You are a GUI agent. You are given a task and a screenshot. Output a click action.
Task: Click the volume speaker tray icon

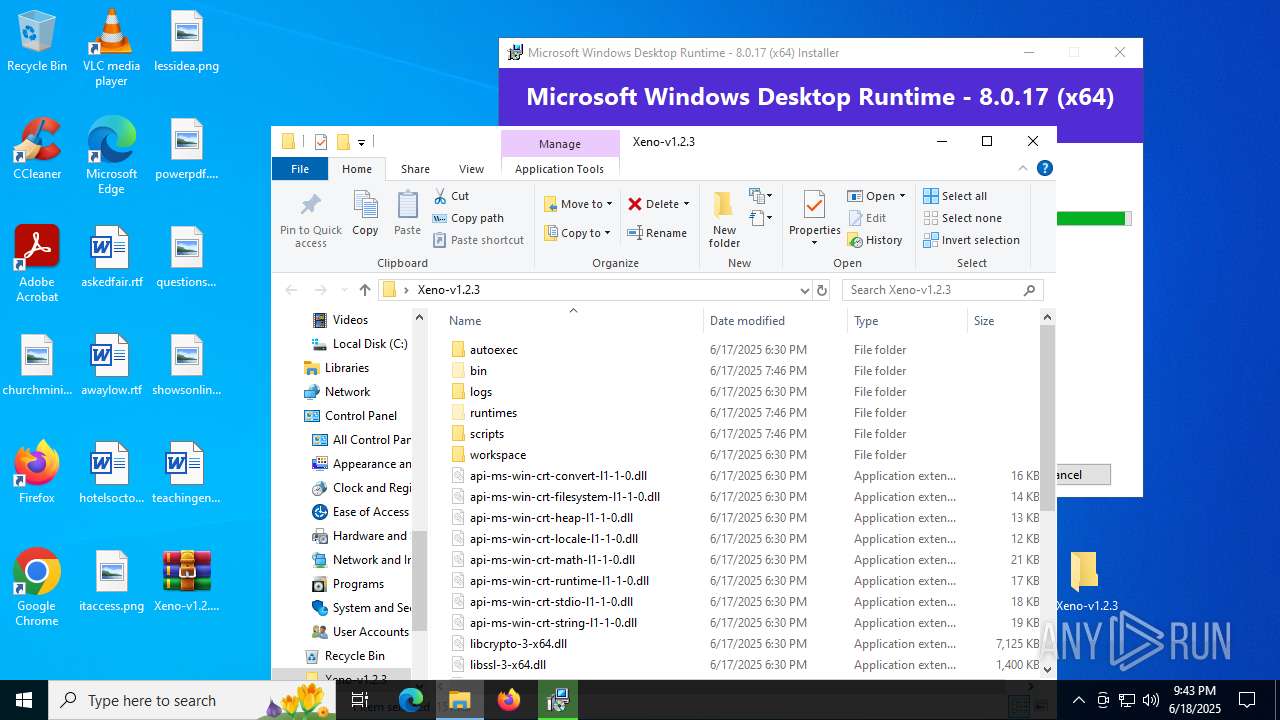click(x=1150, y=700)
